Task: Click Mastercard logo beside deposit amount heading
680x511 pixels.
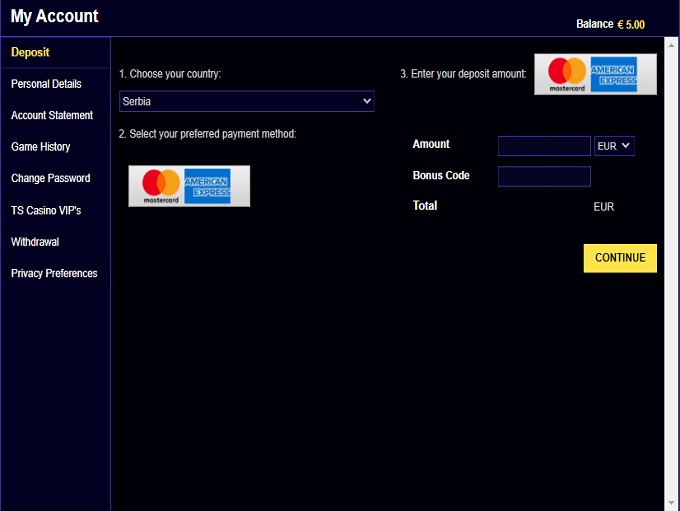Action: (567, 74)
